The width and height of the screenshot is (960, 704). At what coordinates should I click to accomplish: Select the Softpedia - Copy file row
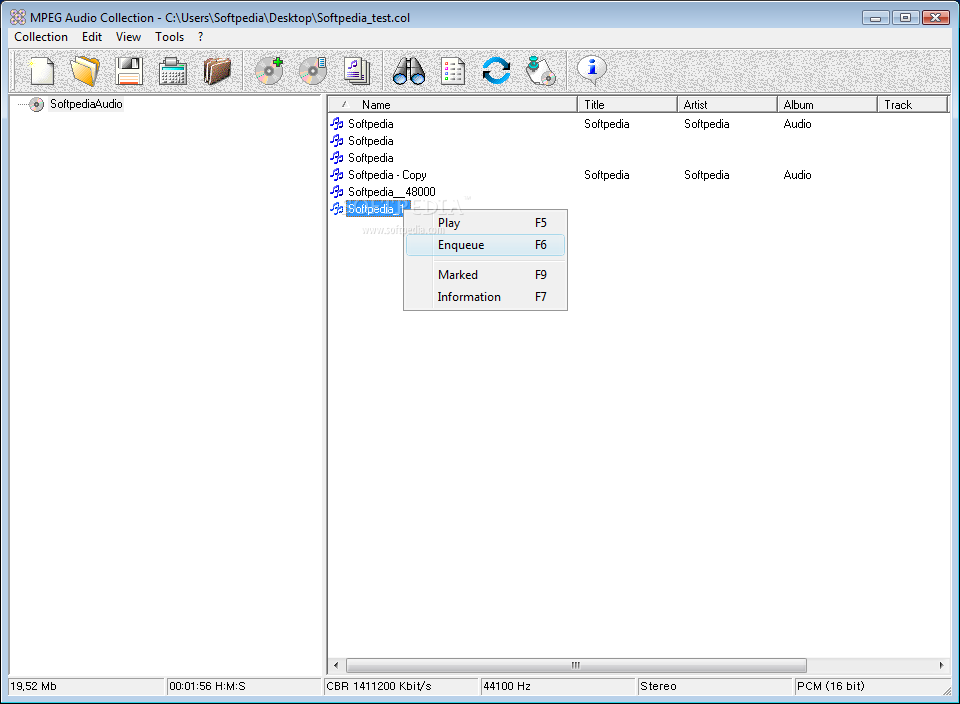[x=387, y=175]
